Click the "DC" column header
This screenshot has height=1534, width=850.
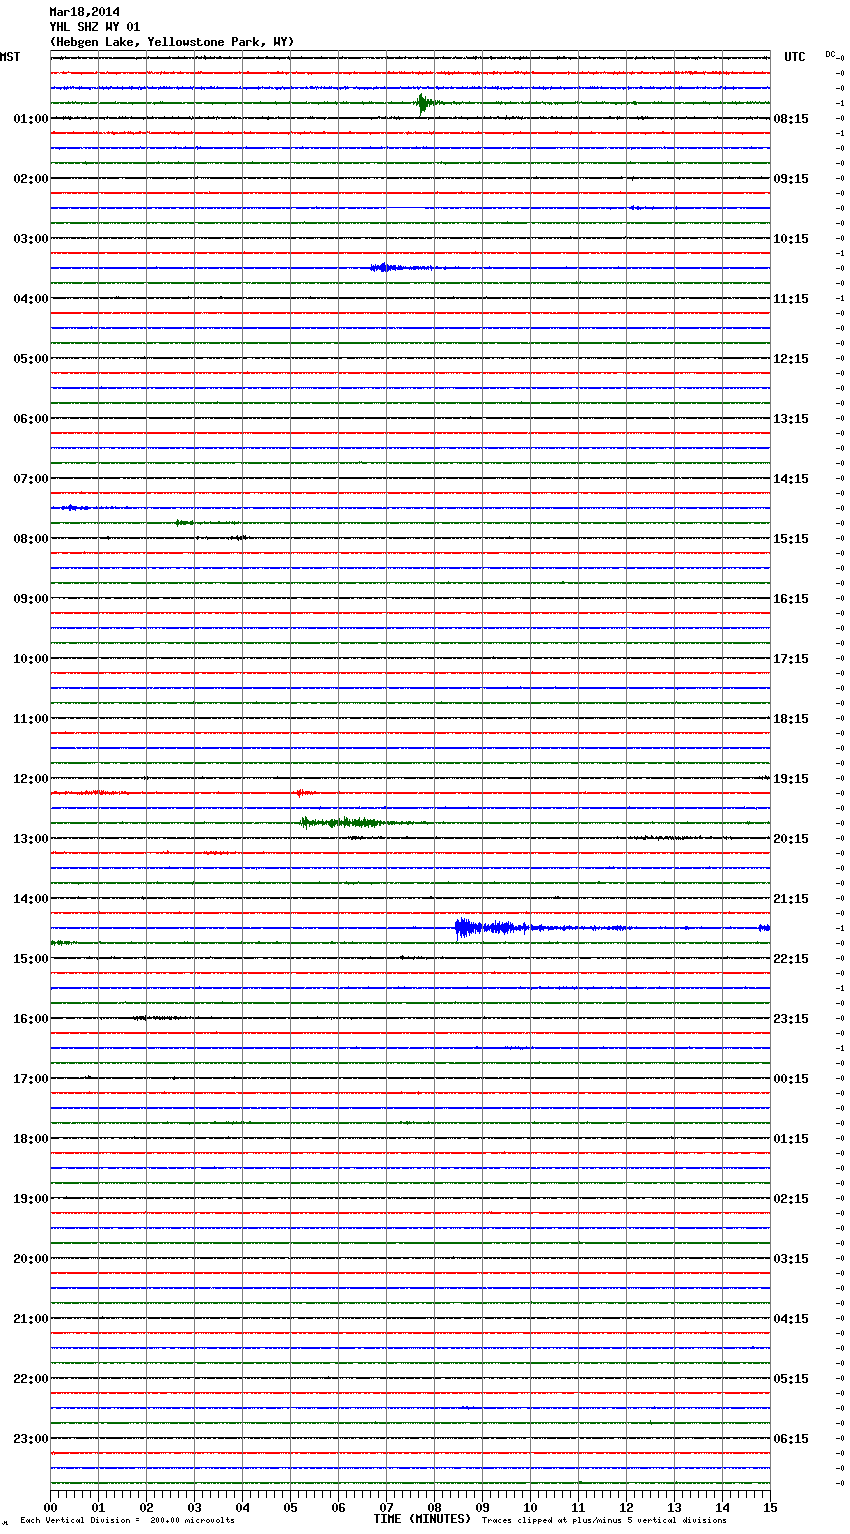[830, 54]
